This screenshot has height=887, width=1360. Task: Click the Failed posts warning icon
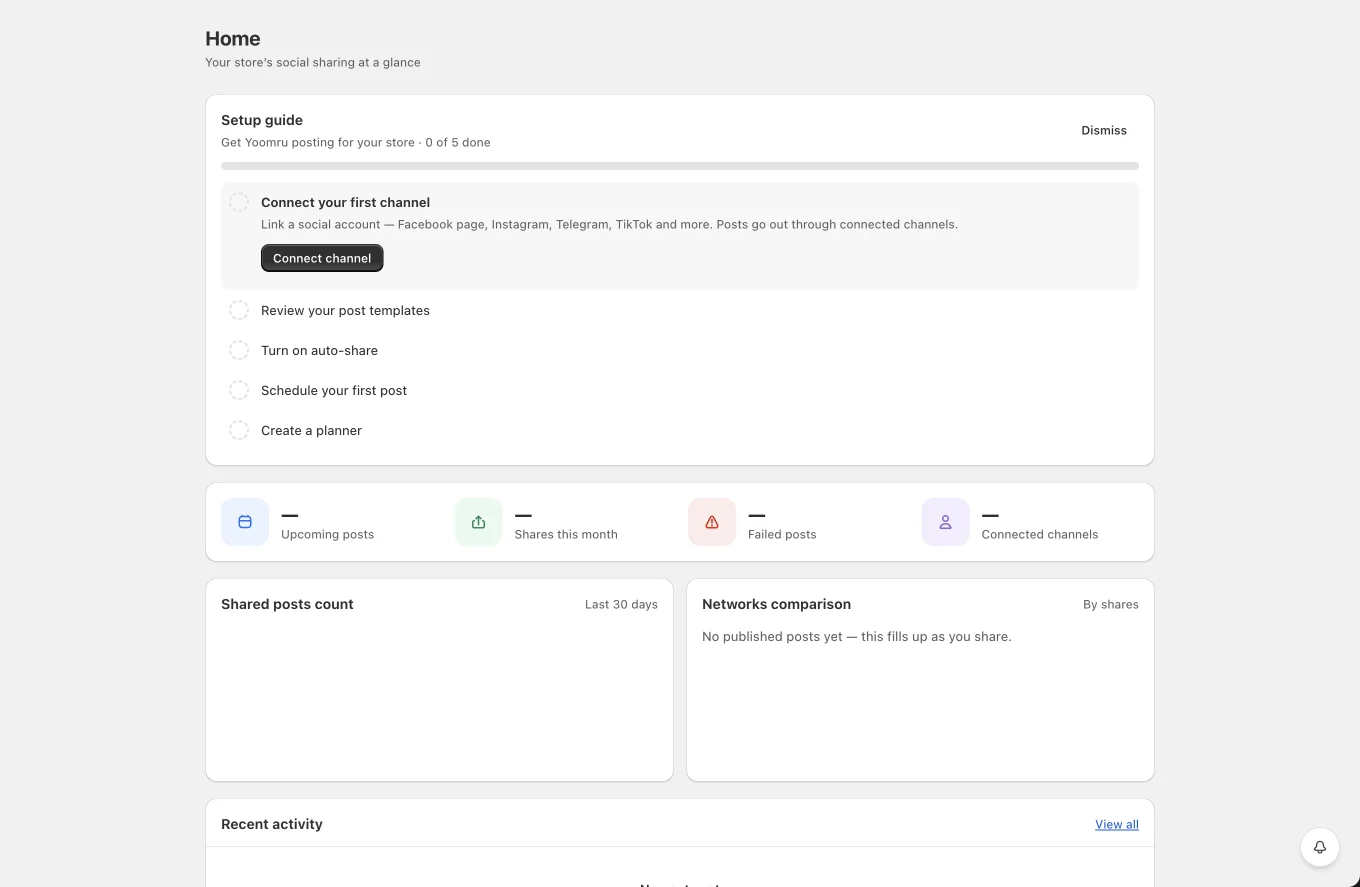coord(712,522)
